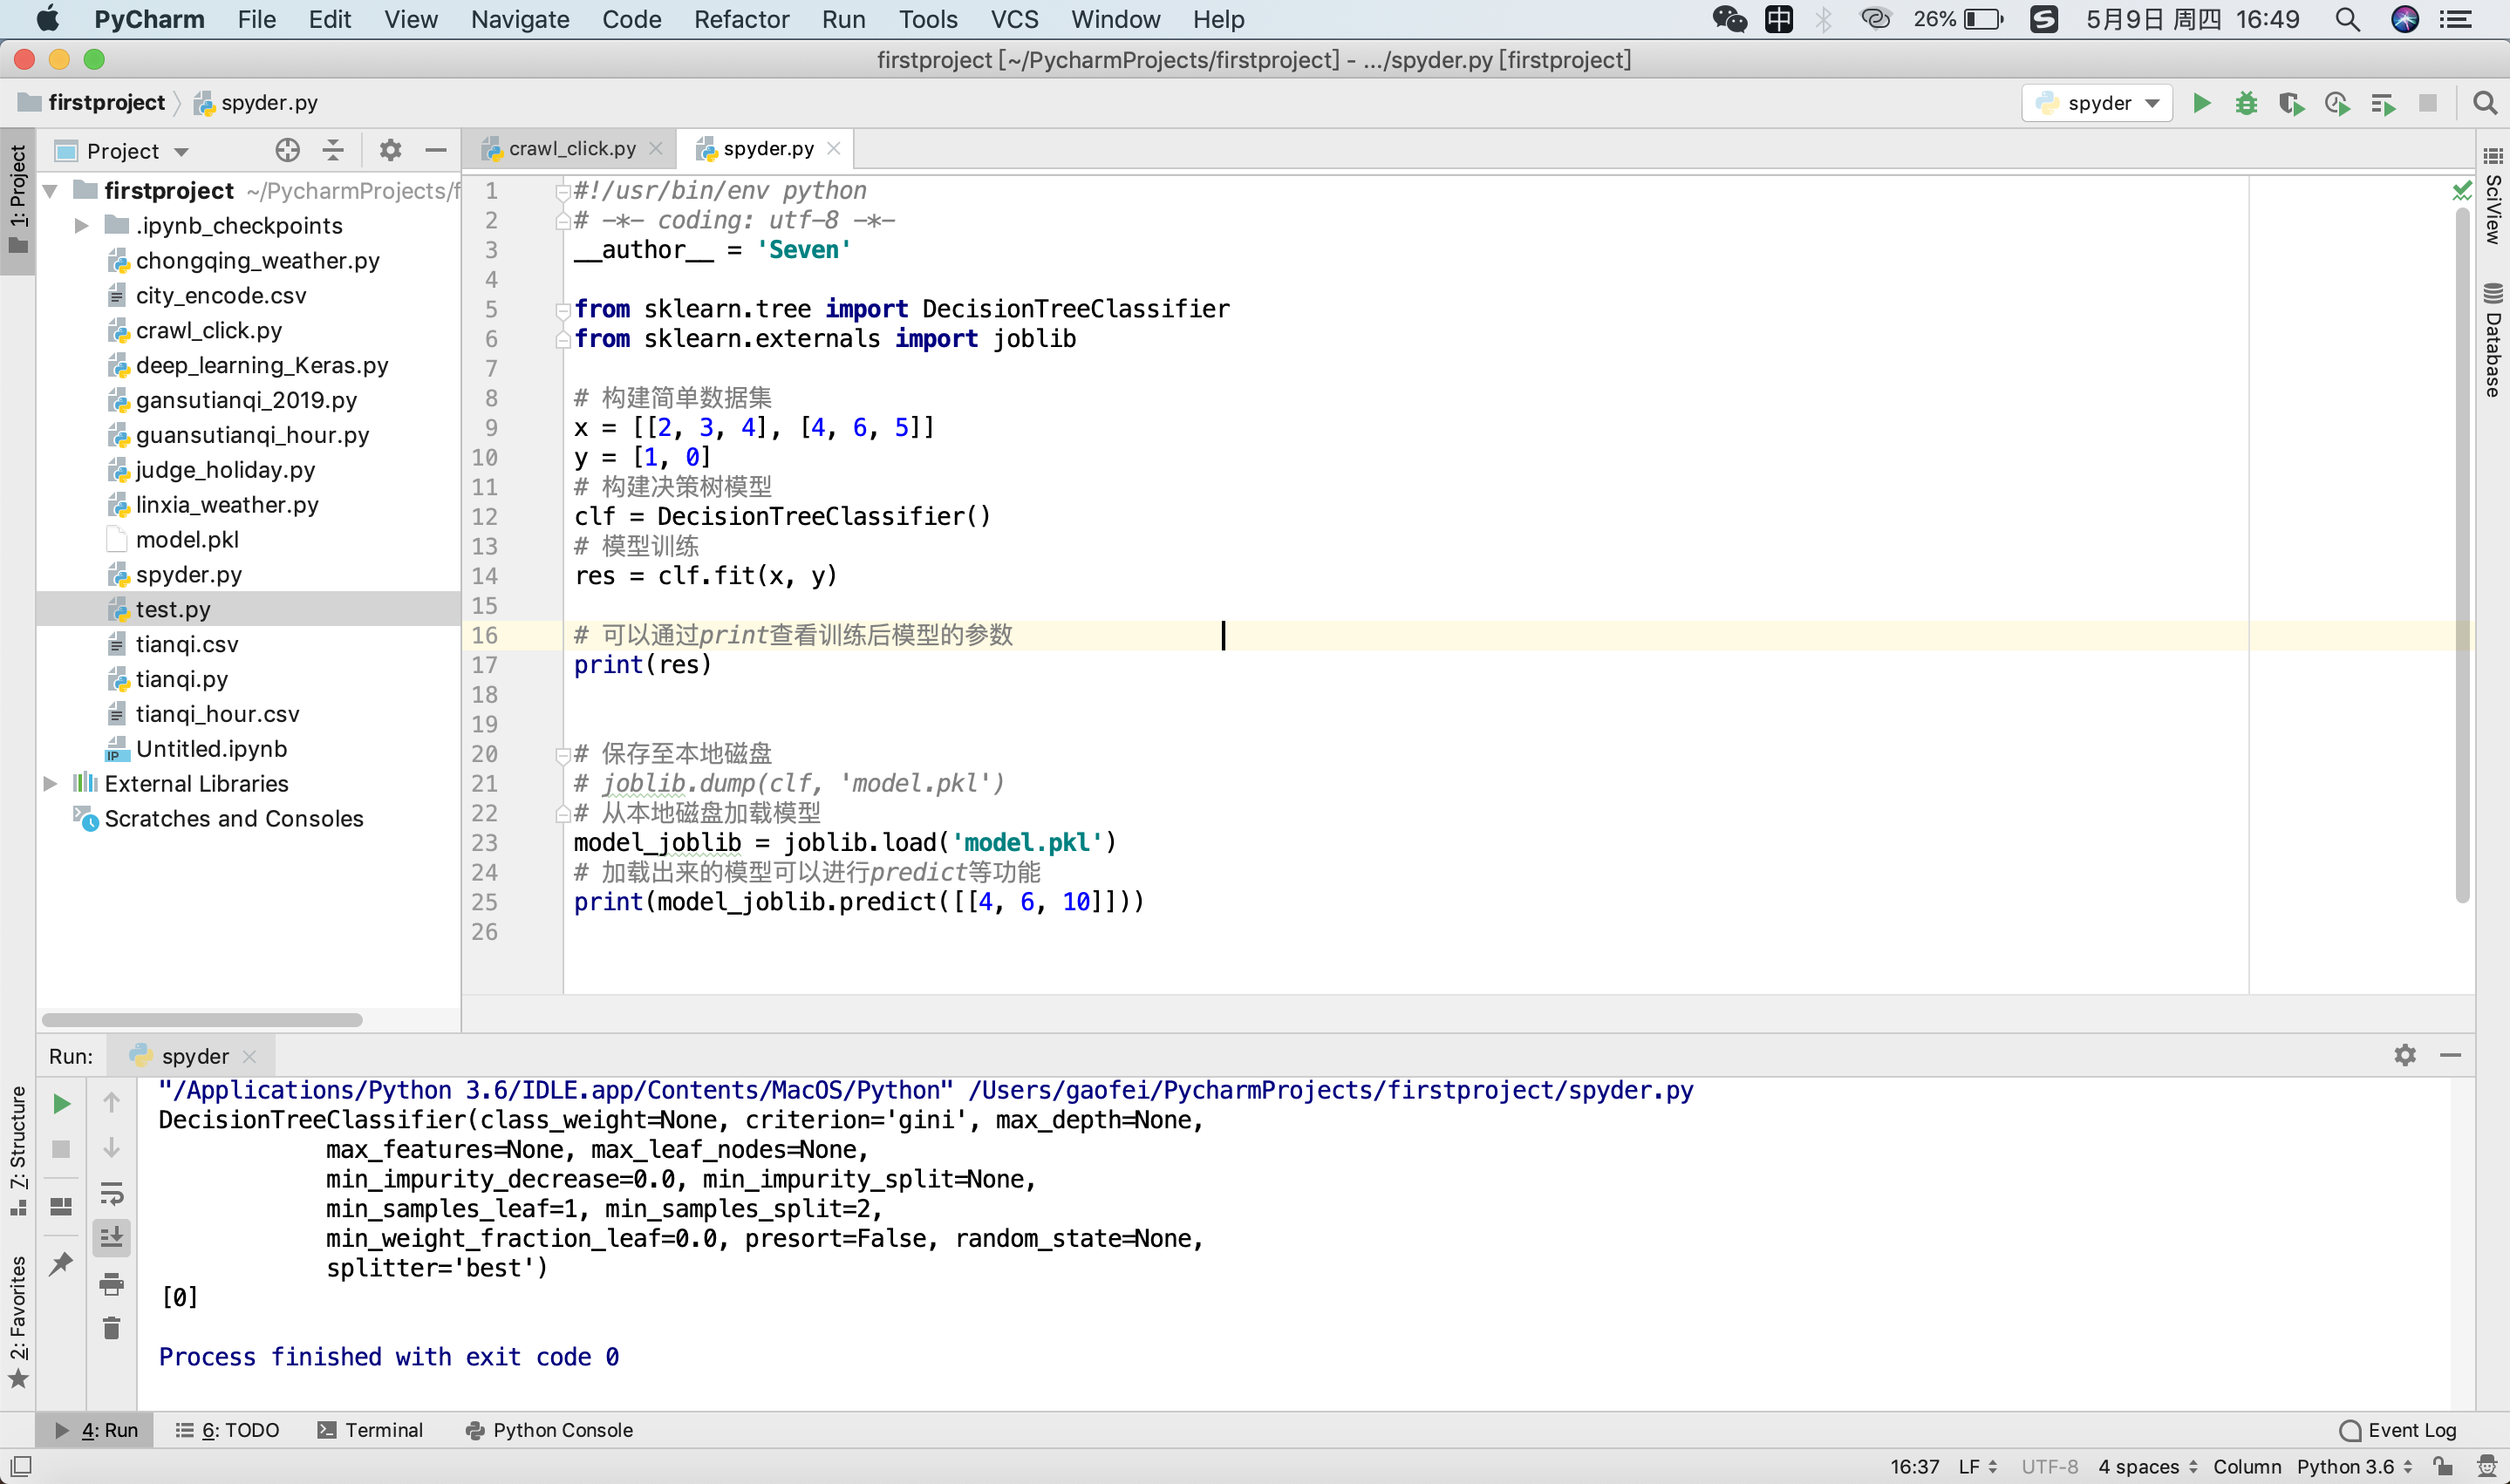Run with Coverage icon in top toolbar
The image size is (2510, 1484).
point(2291,103)
